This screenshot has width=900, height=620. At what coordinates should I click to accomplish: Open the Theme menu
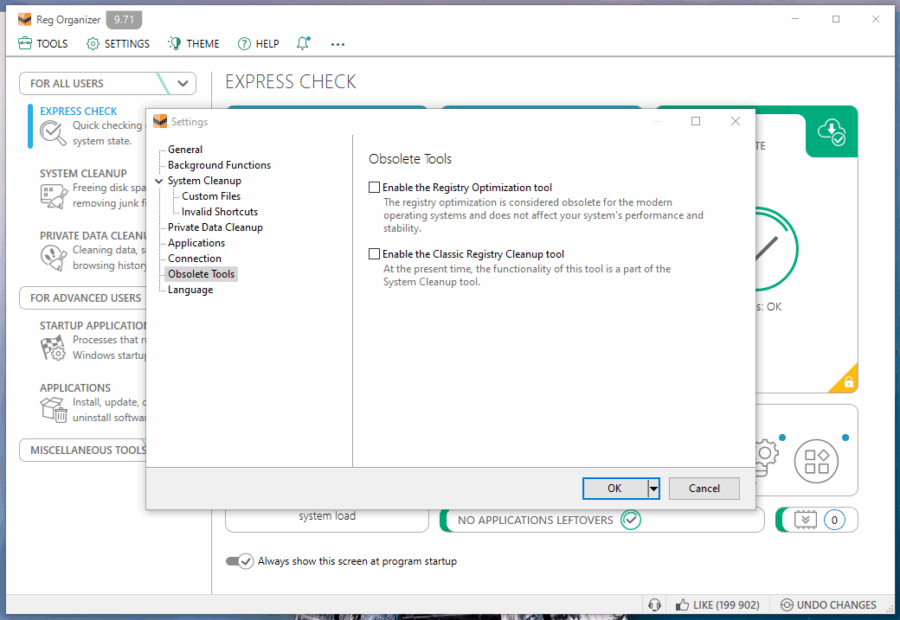pos(193,44)
